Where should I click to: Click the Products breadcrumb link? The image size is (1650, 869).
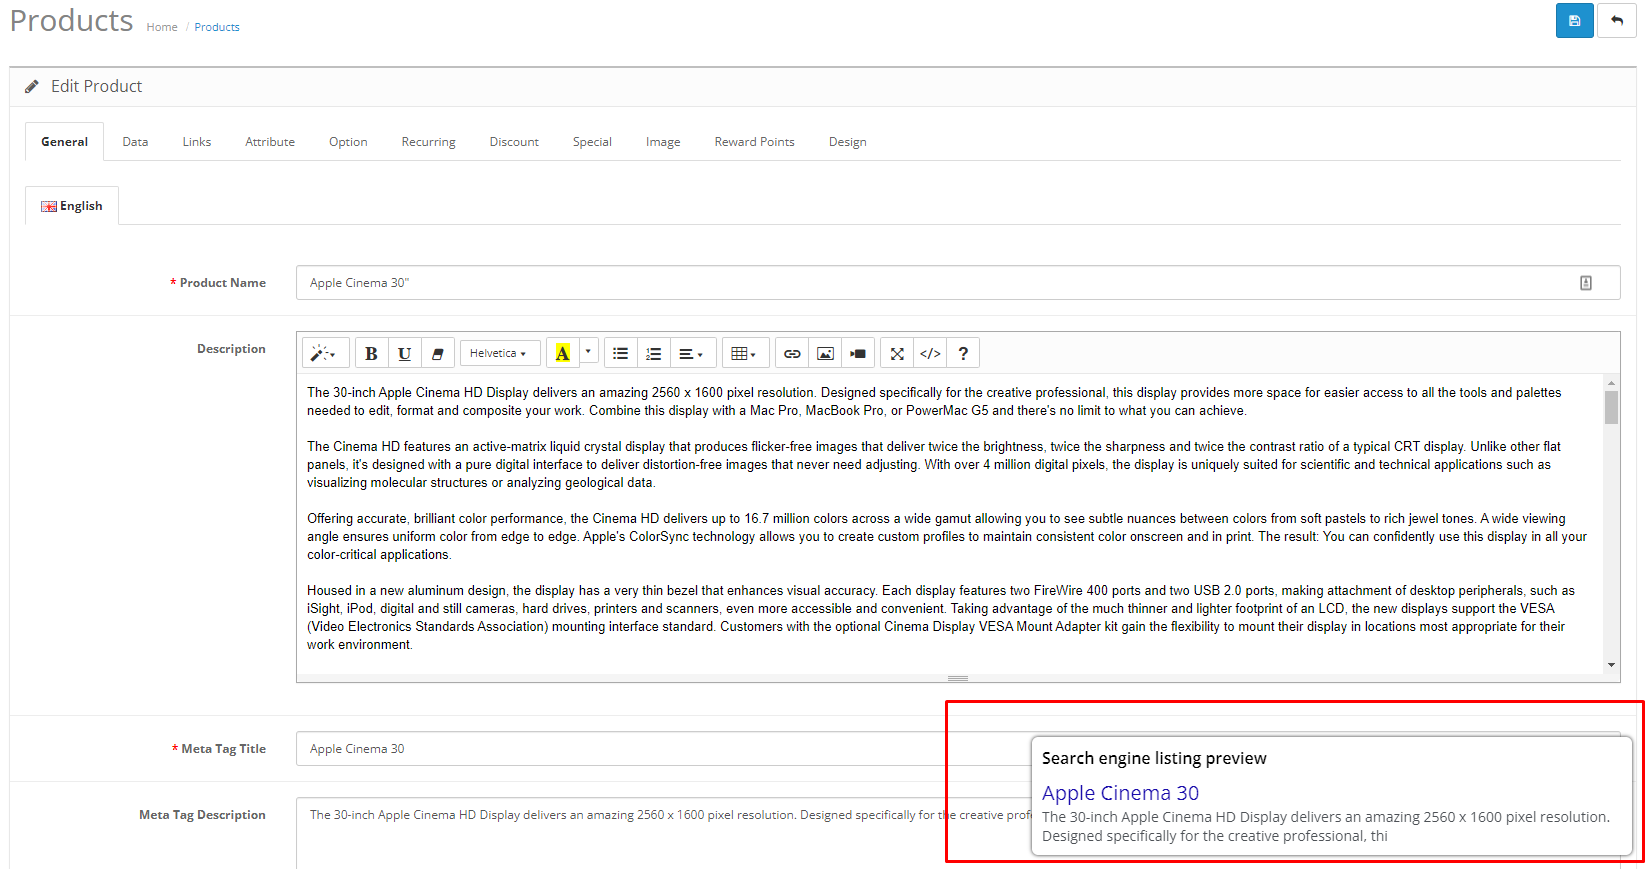pyautogui.click(x=217, y=27)
